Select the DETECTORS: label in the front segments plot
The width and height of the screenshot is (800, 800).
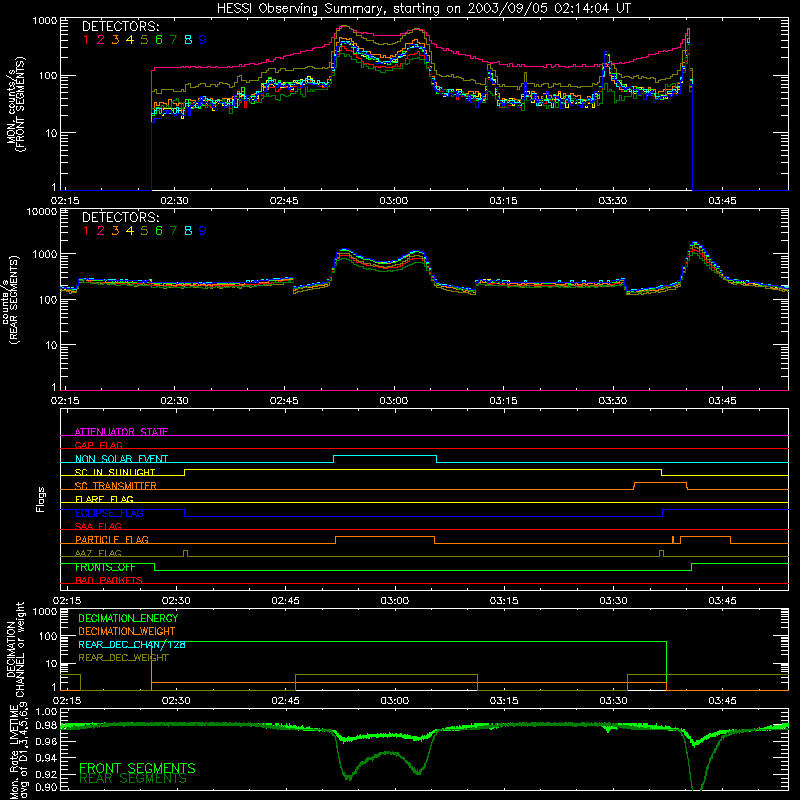121,27
